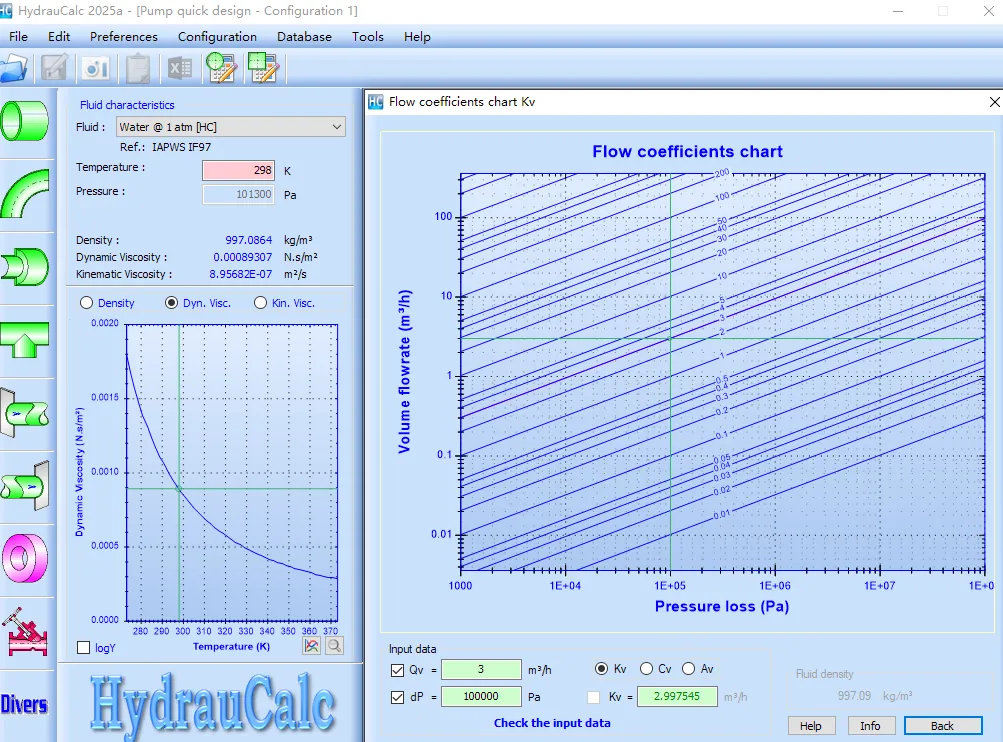Toggle the checkbox left of Kv result
1003x742 pixels.
click(594, 697)
